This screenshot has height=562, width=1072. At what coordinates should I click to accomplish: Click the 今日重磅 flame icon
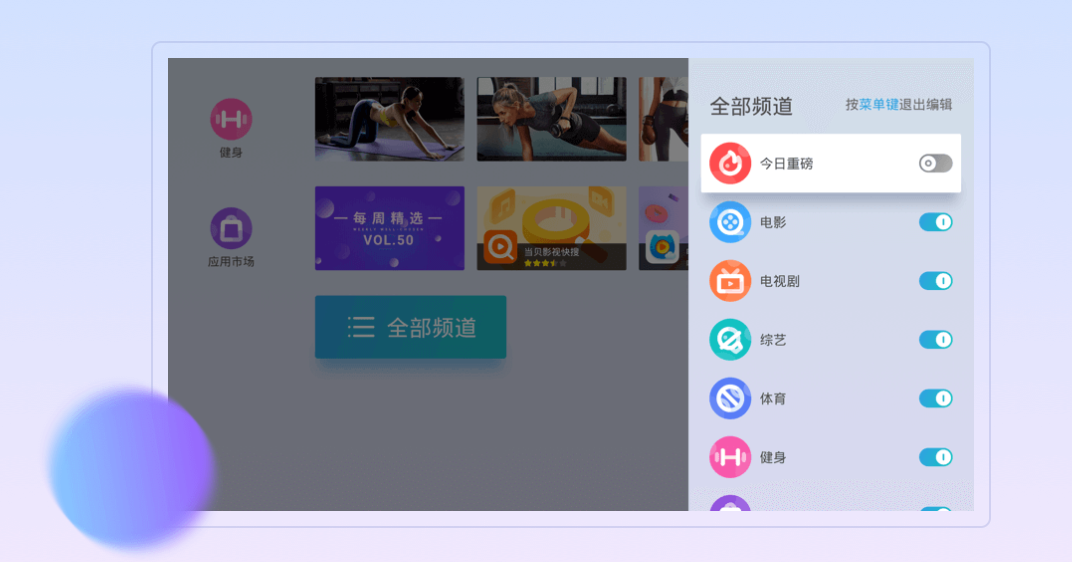click(x=730, y=163)
